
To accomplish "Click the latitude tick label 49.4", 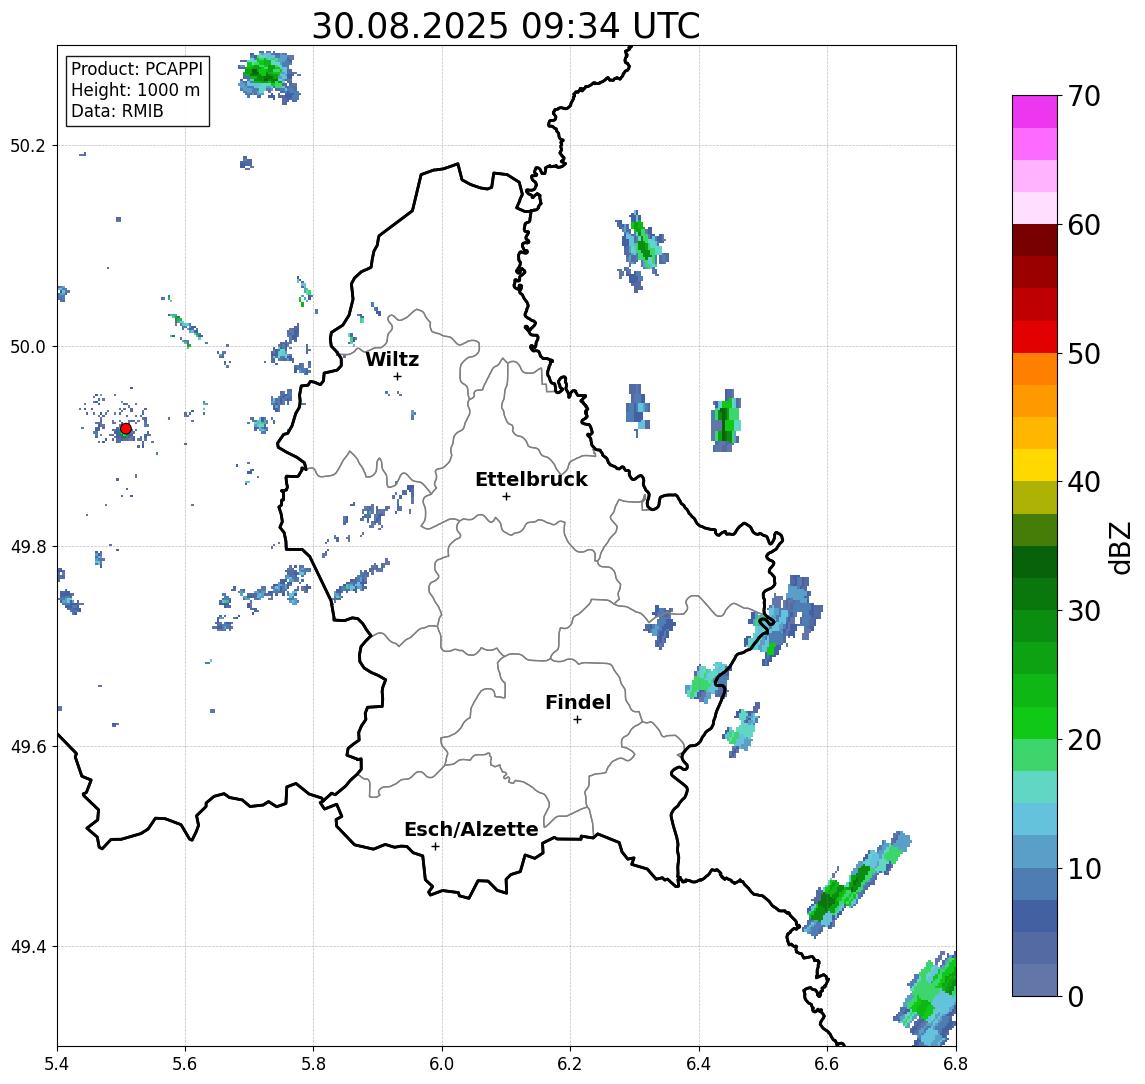I will (27, 947).
